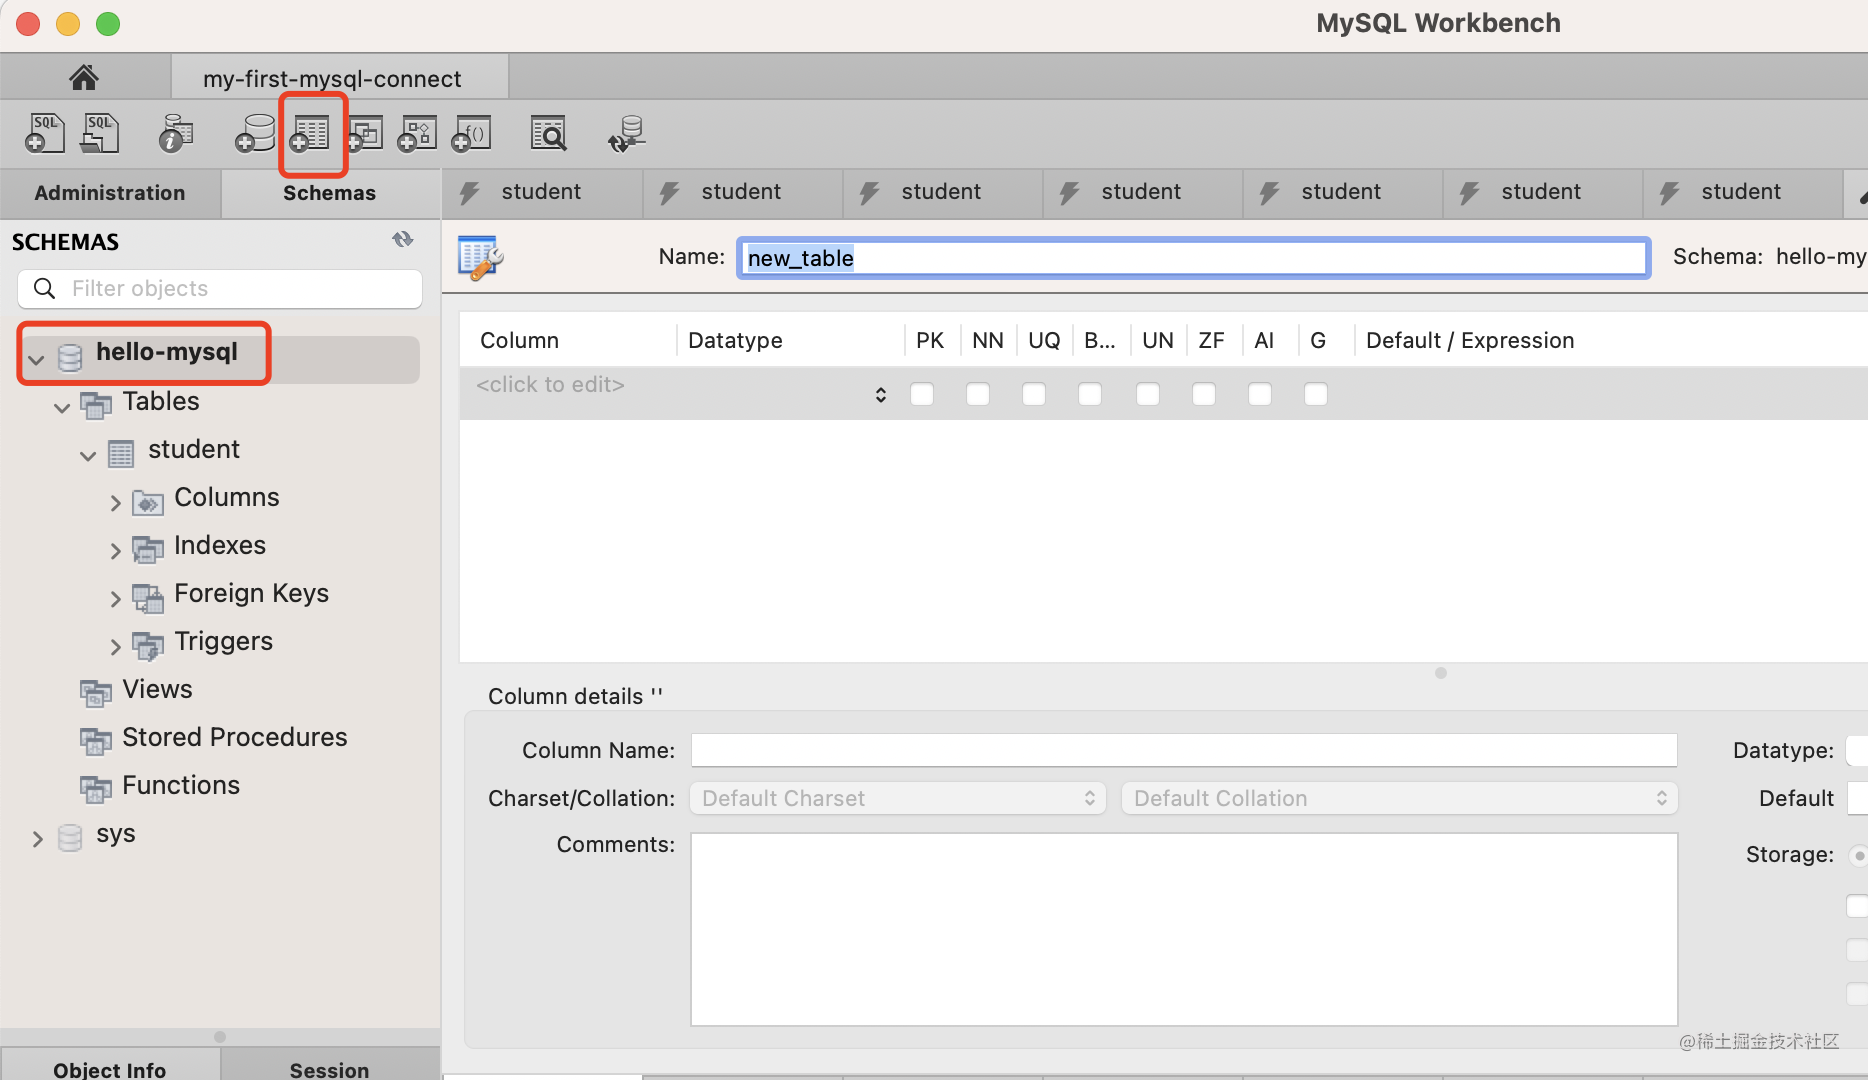Viewport: 1868px width, 1080px height.
Task: Tick the UQ checkbox in column row
Action: [1034, 394]
